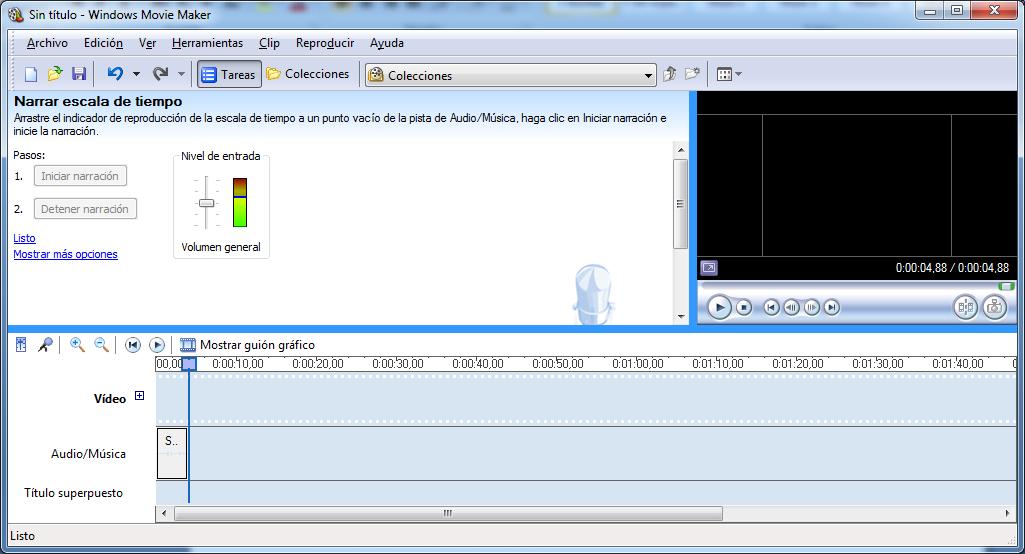
Task: Toggle the Tareas pane button
Action: (x=228, y=74)
